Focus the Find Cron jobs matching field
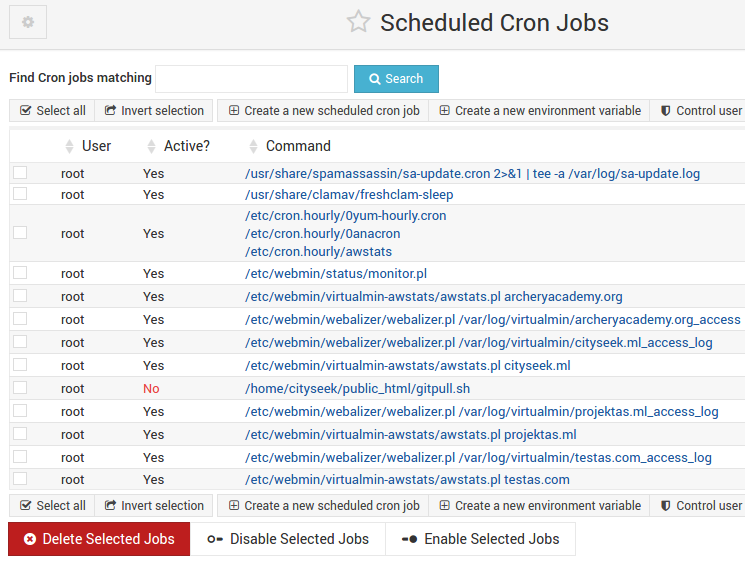This screenshot has height=566, width=745. point(251,79)
